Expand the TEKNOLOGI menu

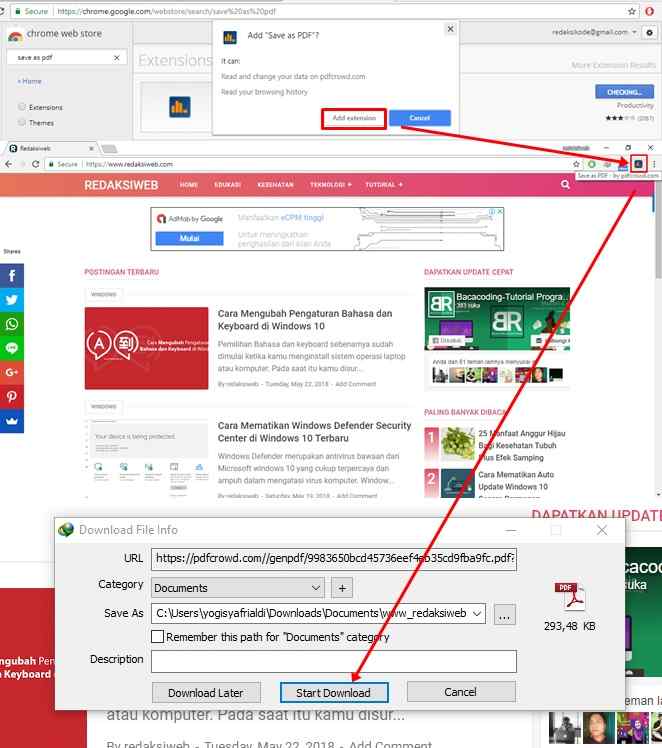(x=331, y=185)
